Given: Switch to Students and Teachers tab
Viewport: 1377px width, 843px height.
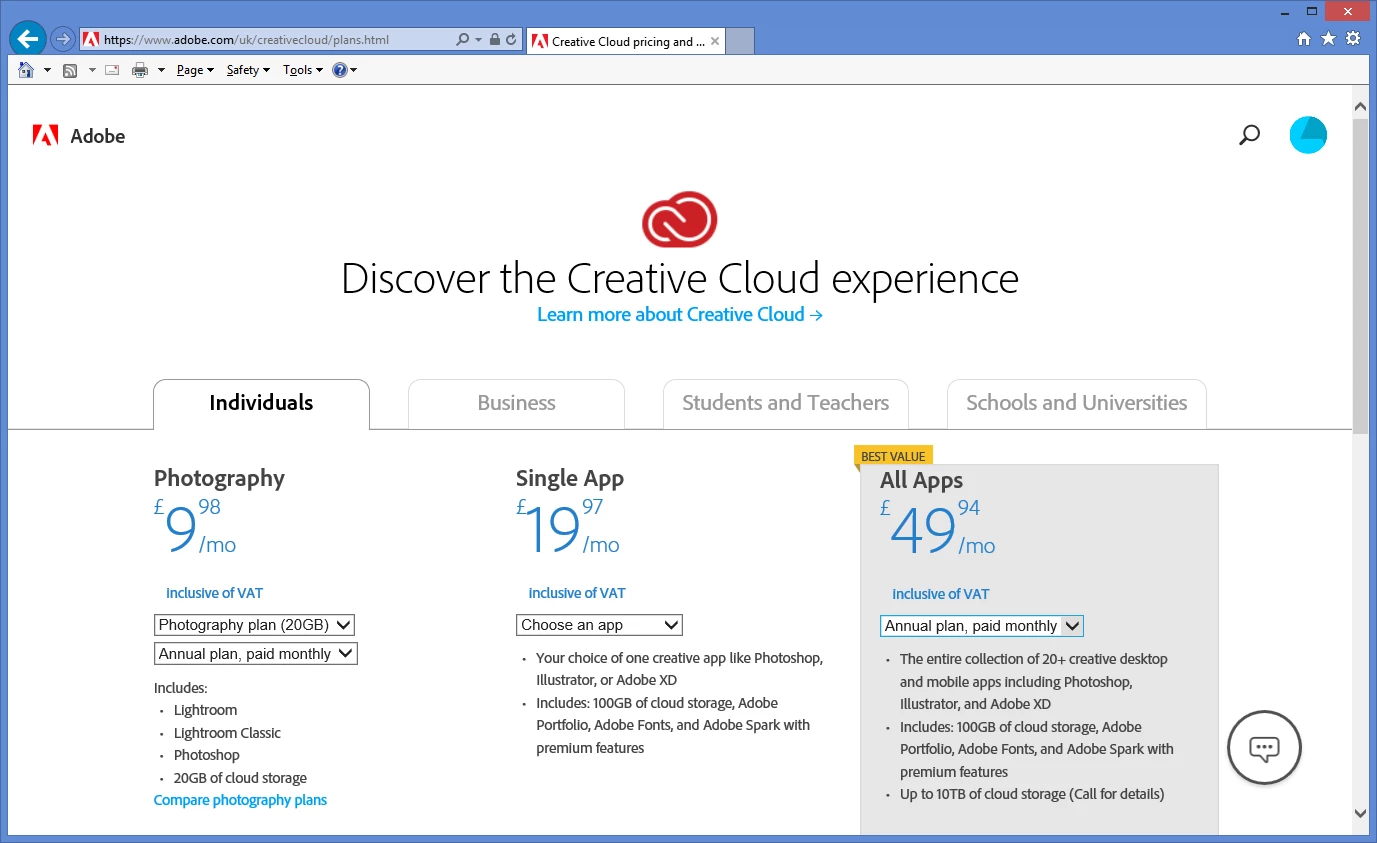Looking at the screenshot, I should [x=785, y=403].
